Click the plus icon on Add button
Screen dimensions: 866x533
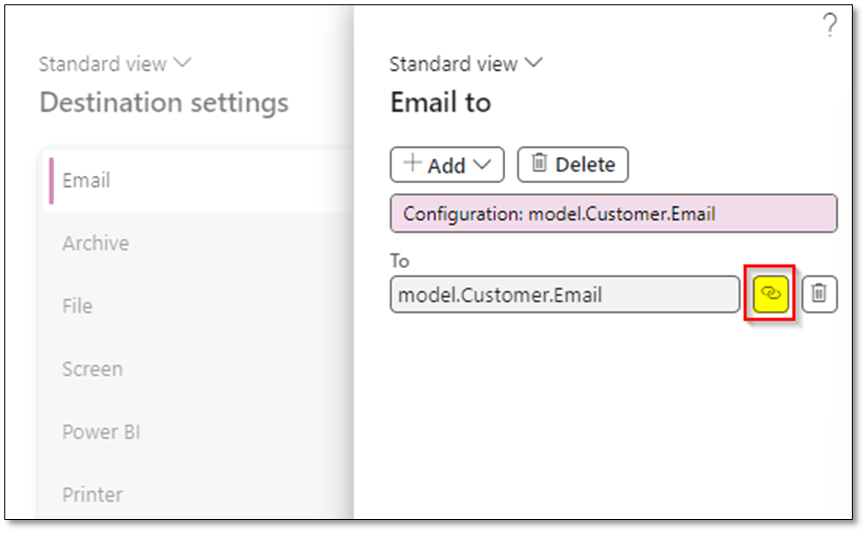pyautogui.click(x=412, y=164)
